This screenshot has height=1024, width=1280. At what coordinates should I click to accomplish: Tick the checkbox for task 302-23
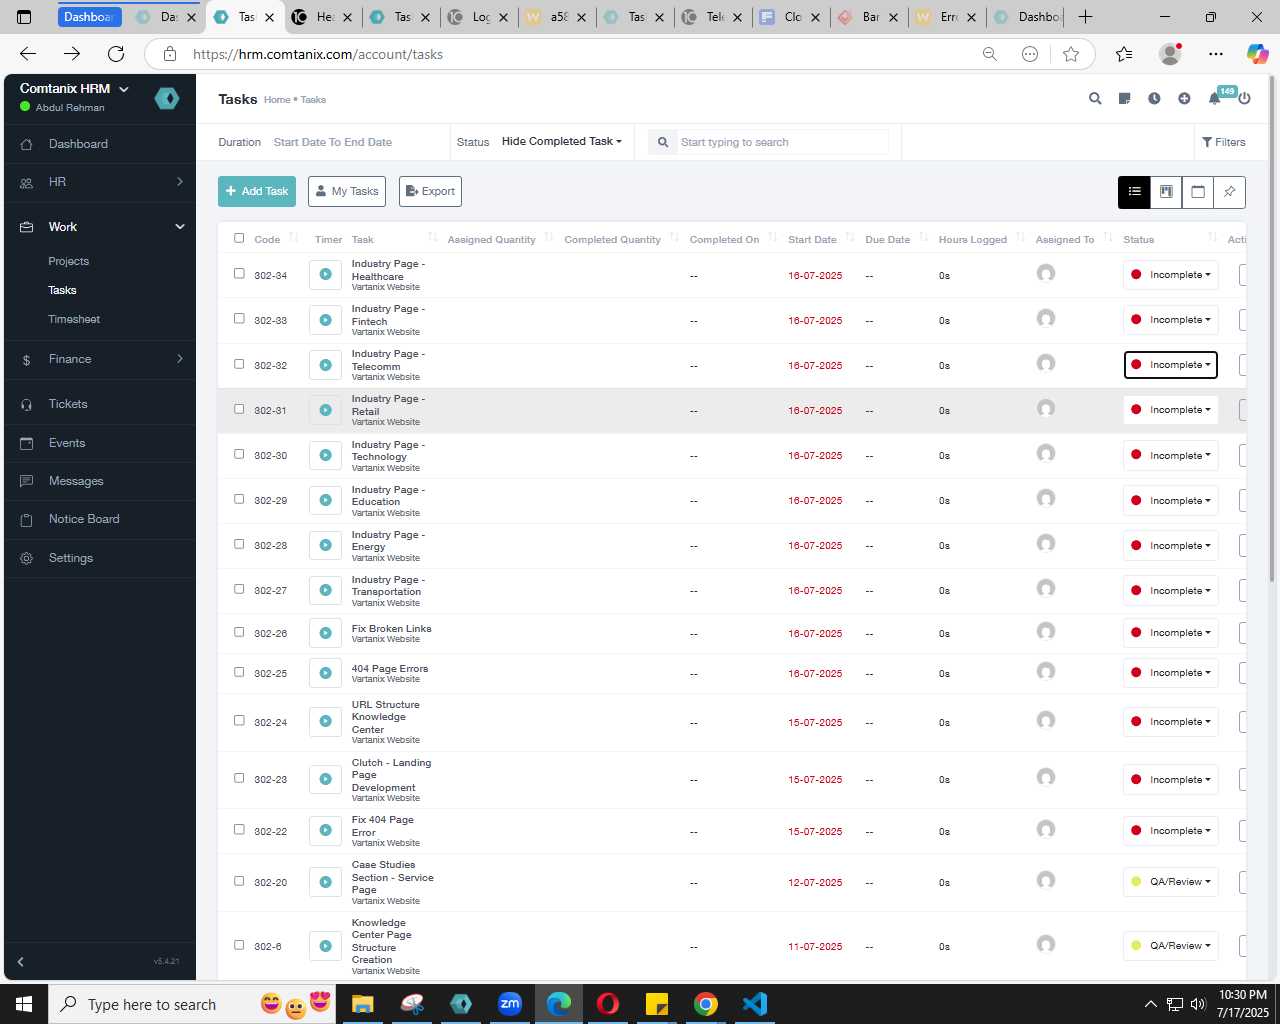pos(239,778)
